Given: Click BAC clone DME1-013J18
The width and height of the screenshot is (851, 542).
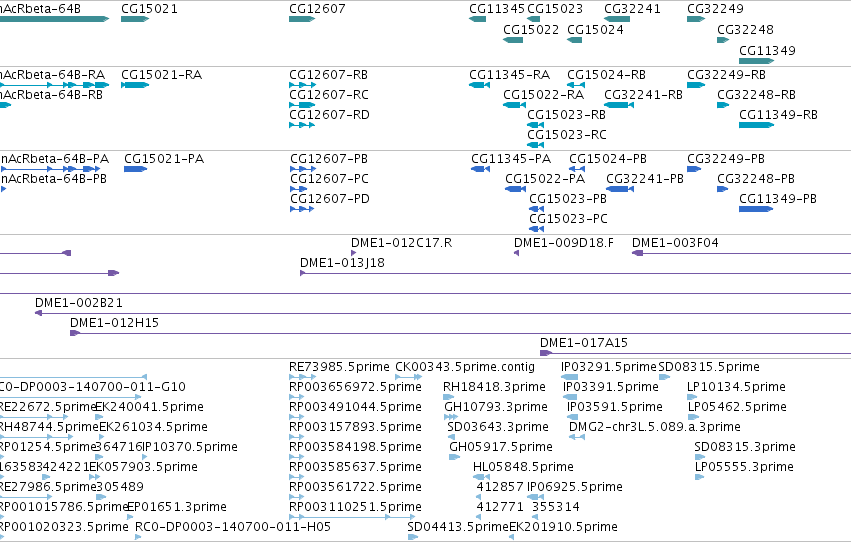Looking at the screenshot, I should tap(575, 273).
